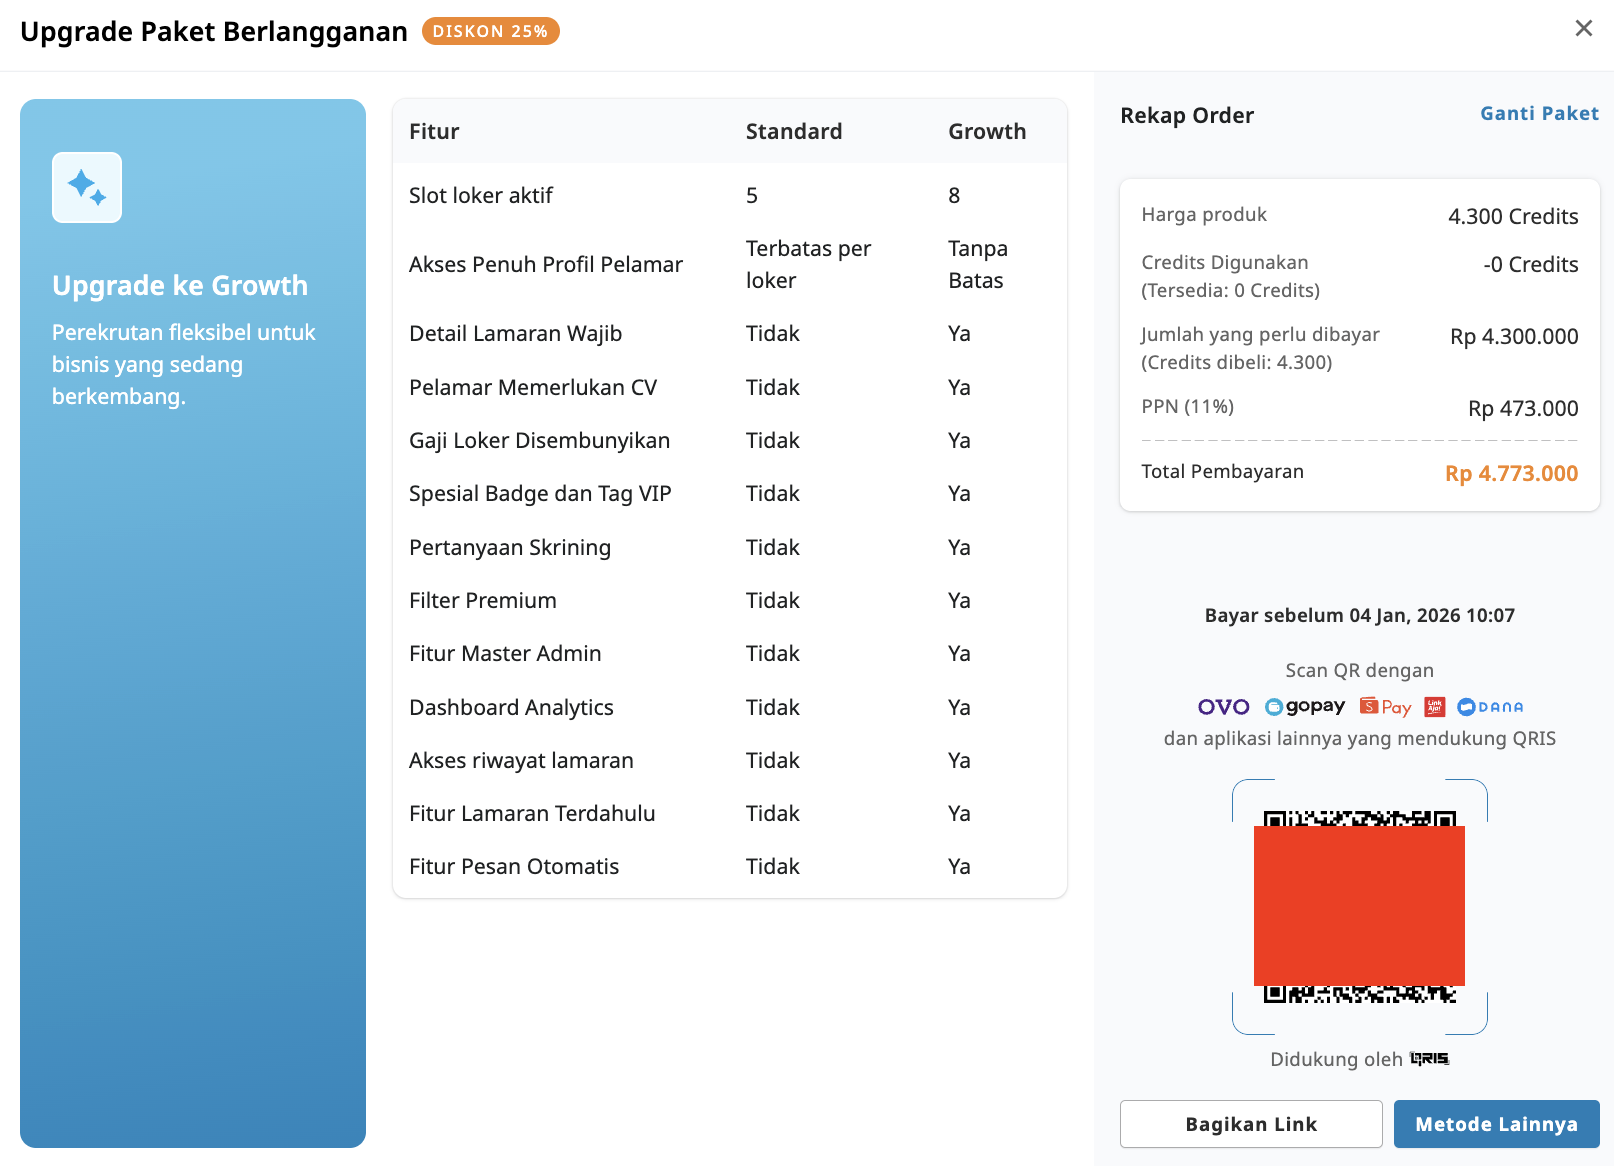Click the QR code image
The image size is (1614, 1166).
(x=1359, y=905)
